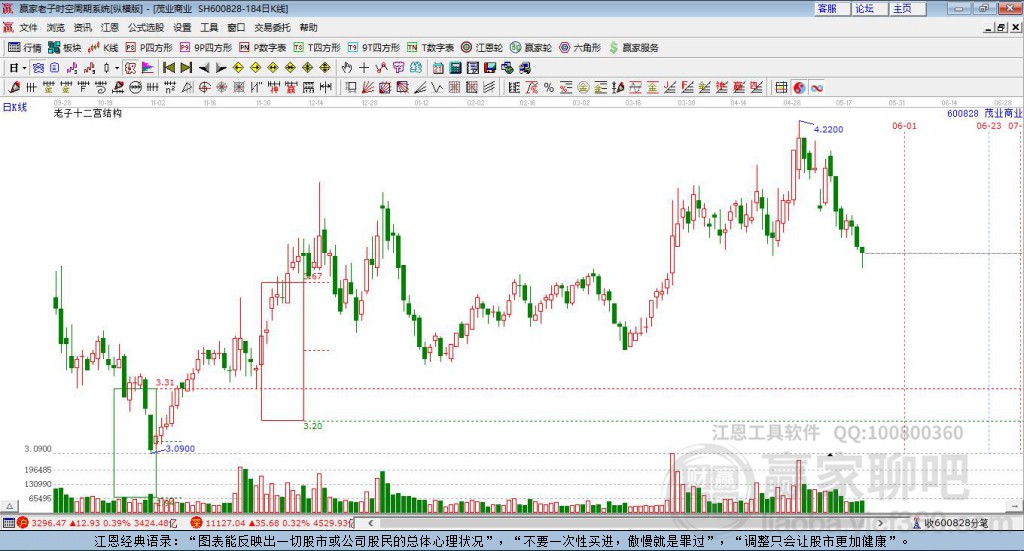Image resolution: width=1024 pixels, height=551 pixels.
Task: Step chart left with black arrow
Action: pos(204,68)
